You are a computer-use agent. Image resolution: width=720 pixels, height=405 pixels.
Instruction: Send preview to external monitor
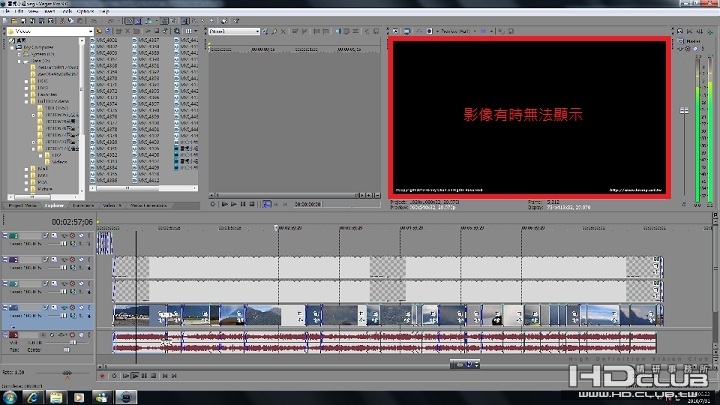(407, 31)
